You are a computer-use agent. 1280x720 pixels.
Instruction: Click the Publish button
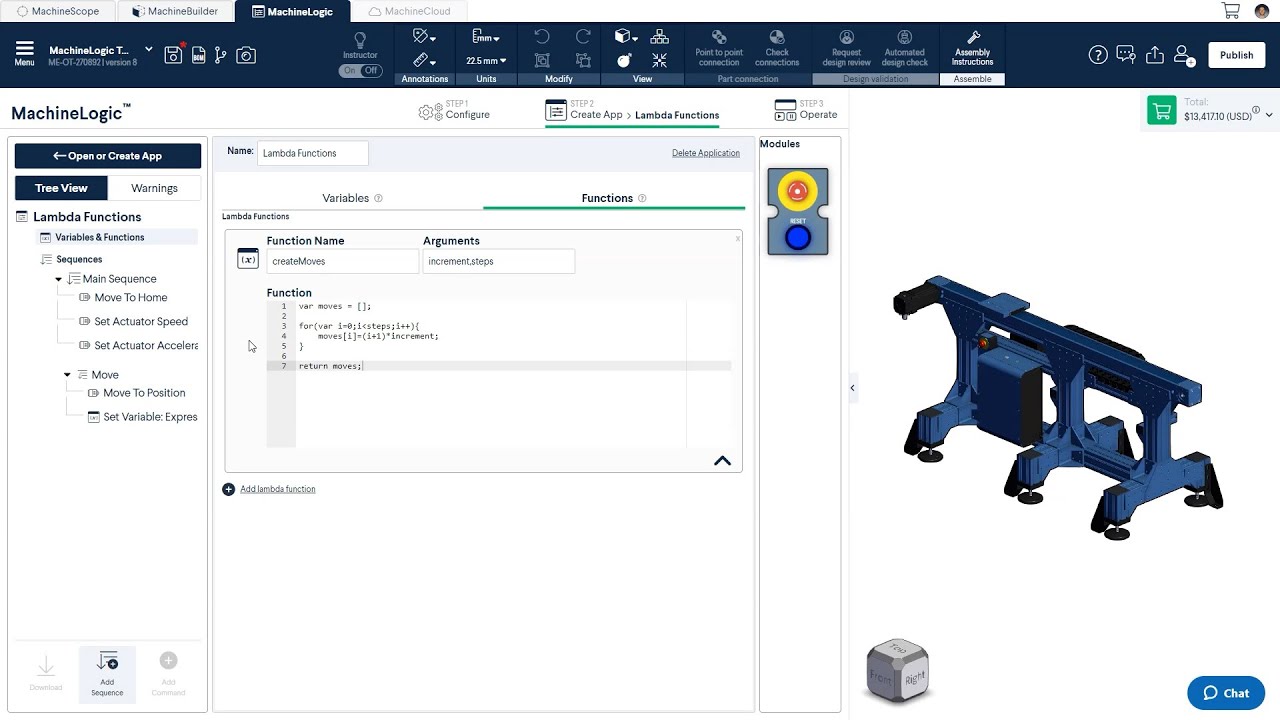pos(1236,55)
